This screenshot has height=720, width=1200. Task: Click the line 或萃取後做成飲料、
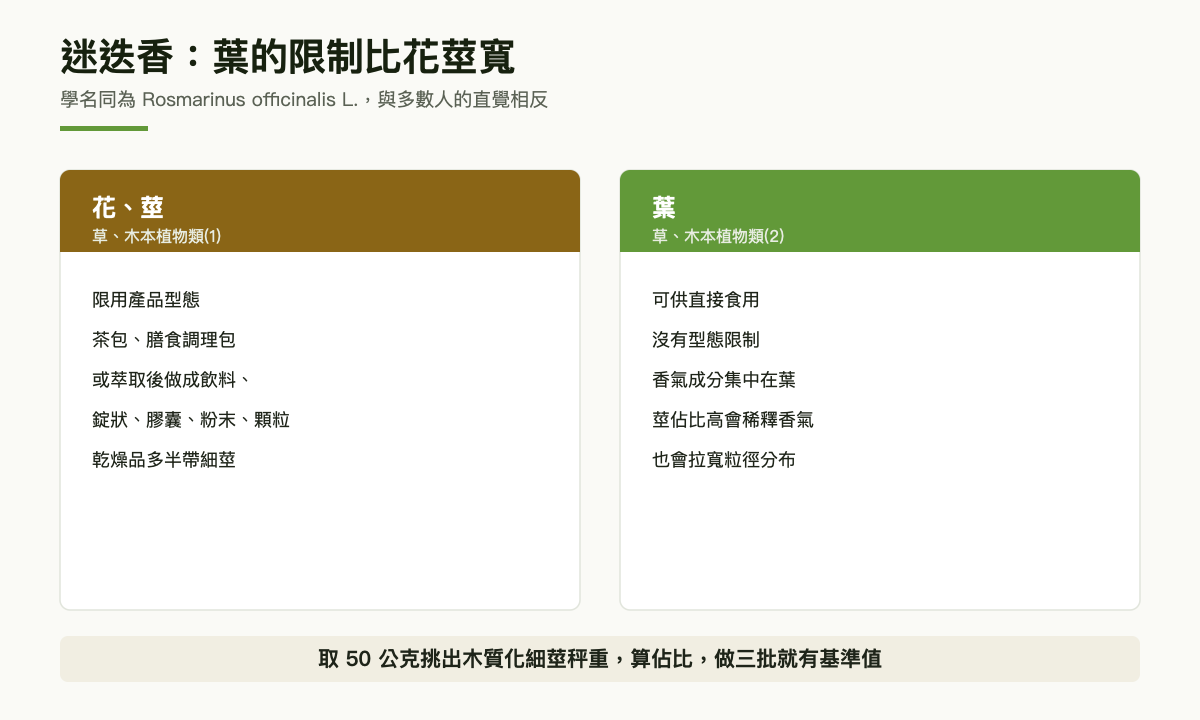pyautogui.click(x=173, y=380)
